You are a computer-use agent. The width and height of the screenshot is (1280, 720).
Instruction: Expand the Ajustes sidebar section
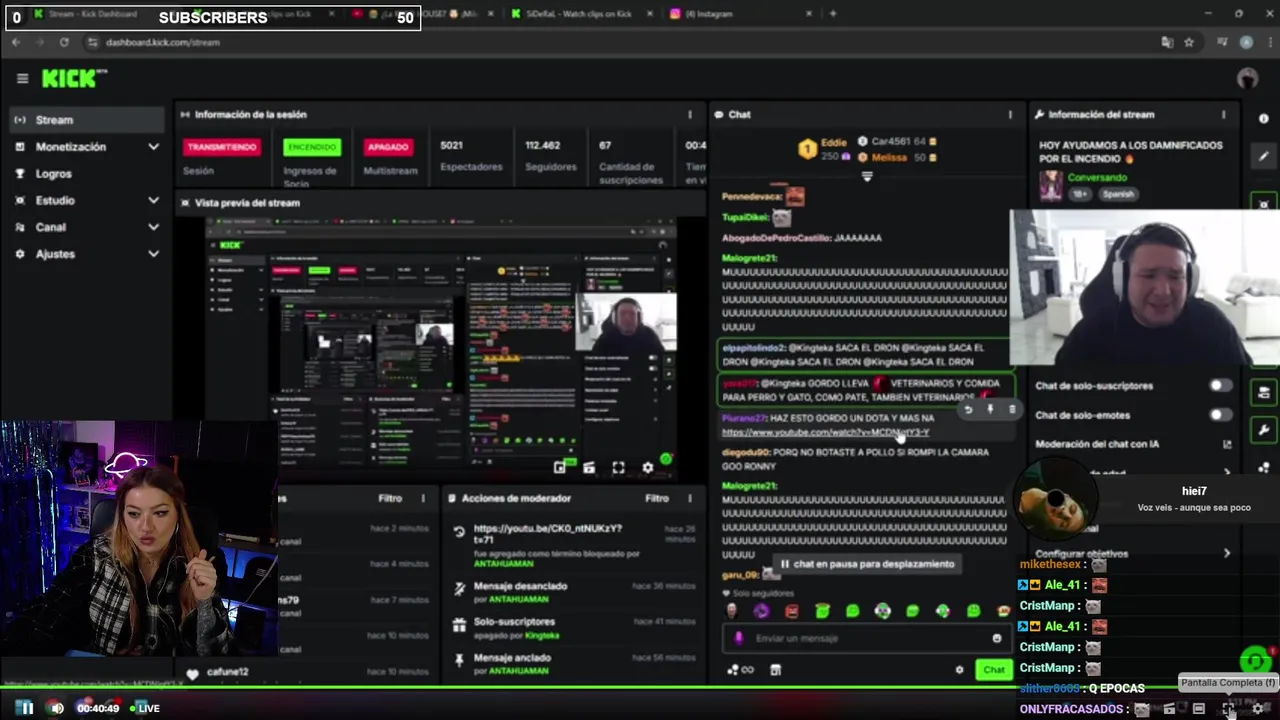click(153, 254)
